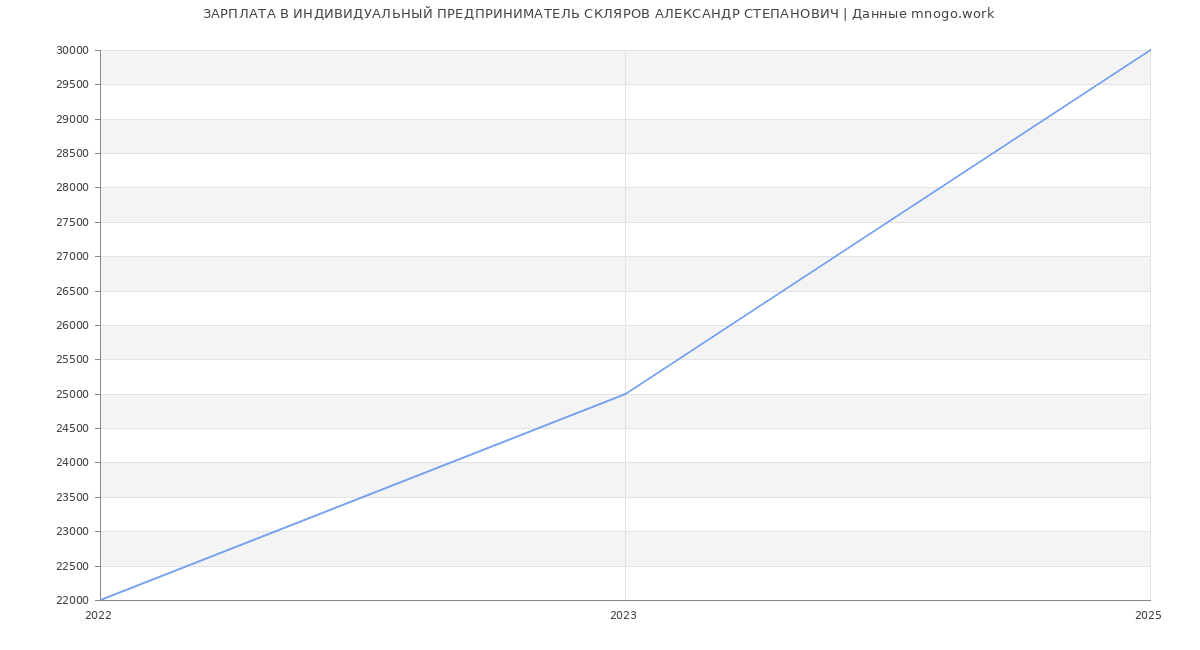This screenshot has height=650, width=1200.
Task: Select the 22500 y-axis label
Action: [x=72, y=566]
